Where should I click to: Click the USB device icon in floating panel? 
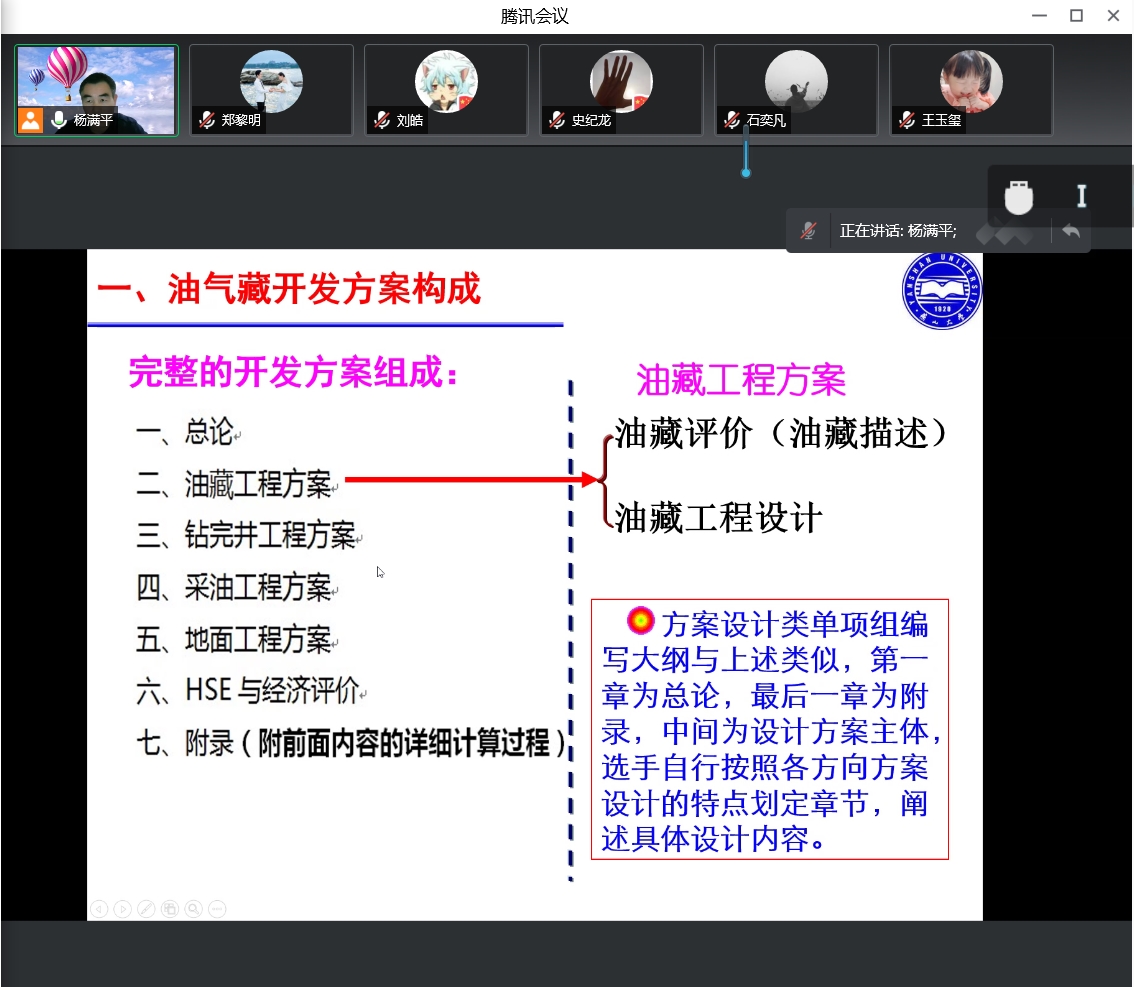[1018, 197]
